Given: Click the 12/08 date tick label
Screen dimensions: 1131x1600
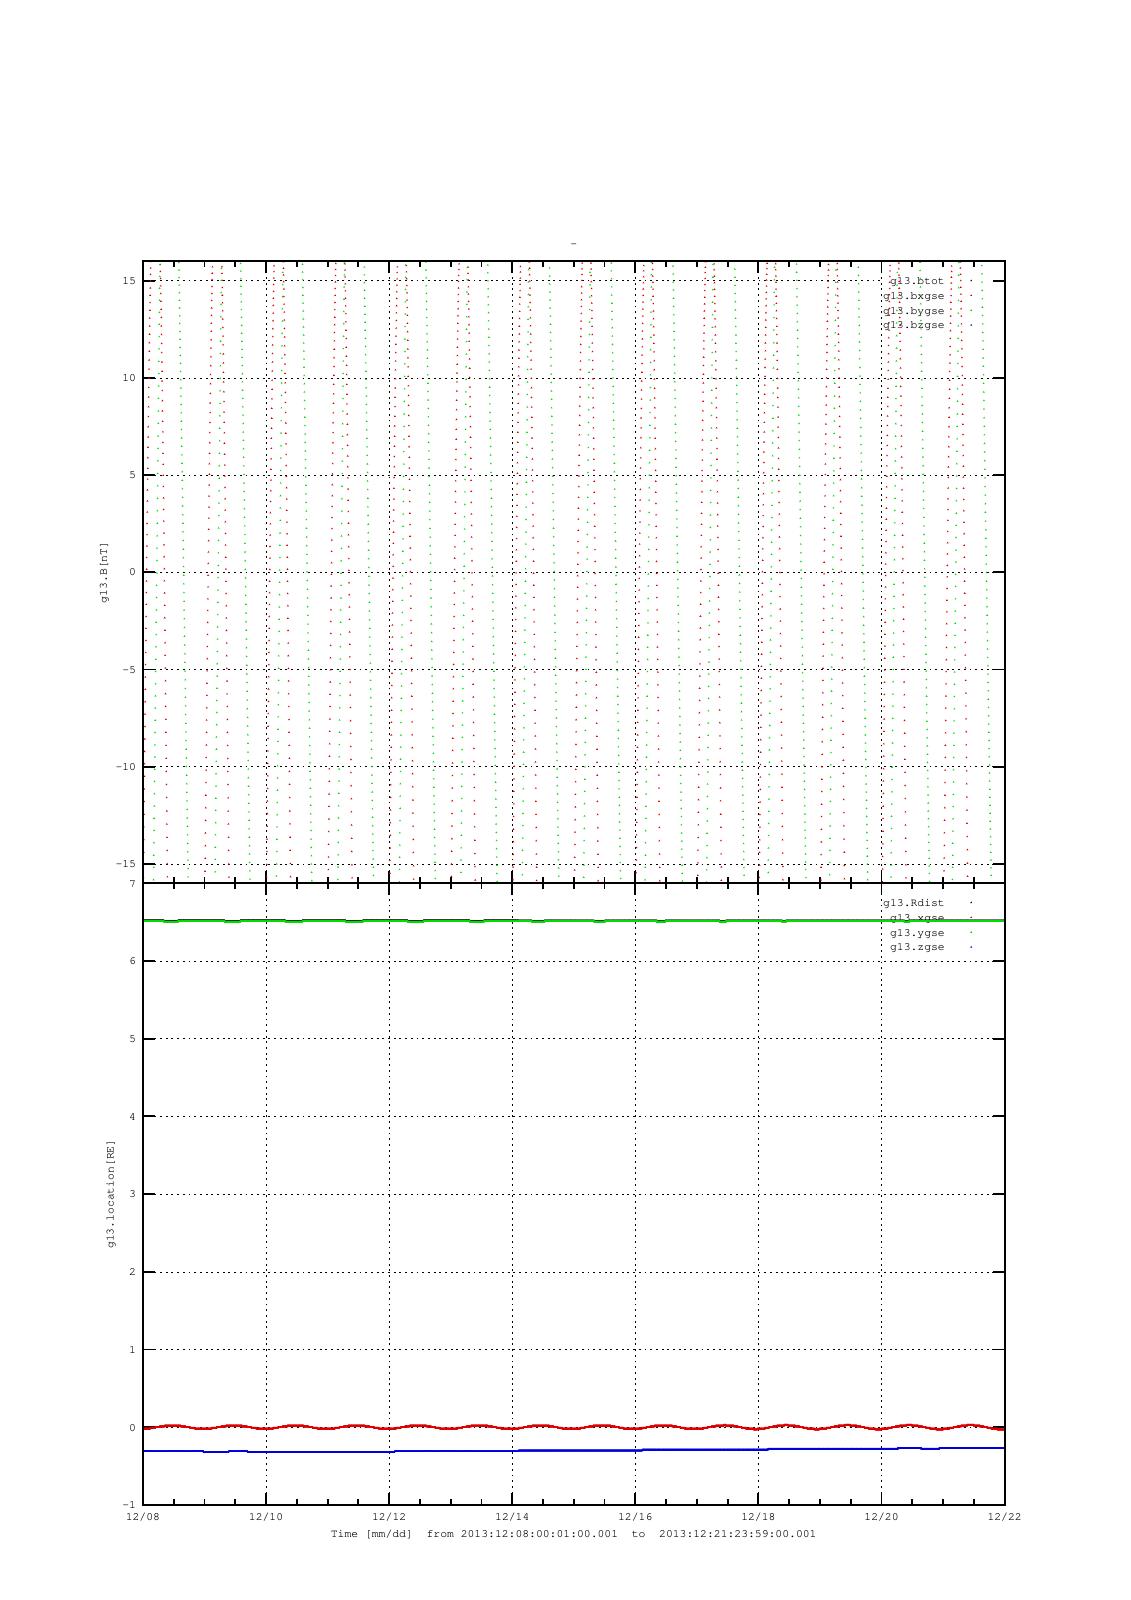Looking at the screenshot, I should 143,1517.
